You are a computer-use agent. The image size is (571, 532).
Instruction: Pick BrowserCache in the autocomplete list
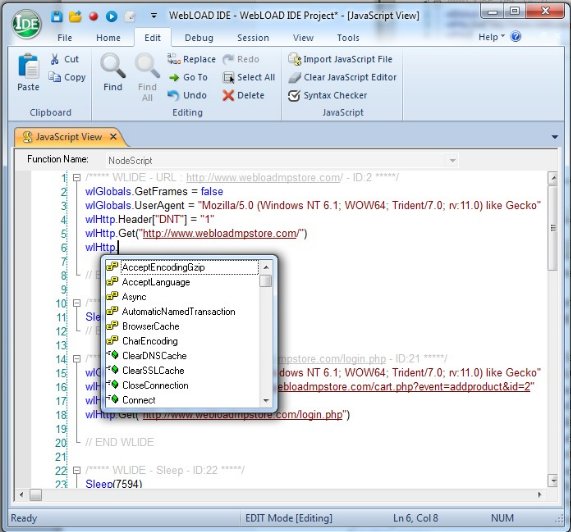[182, 326]
